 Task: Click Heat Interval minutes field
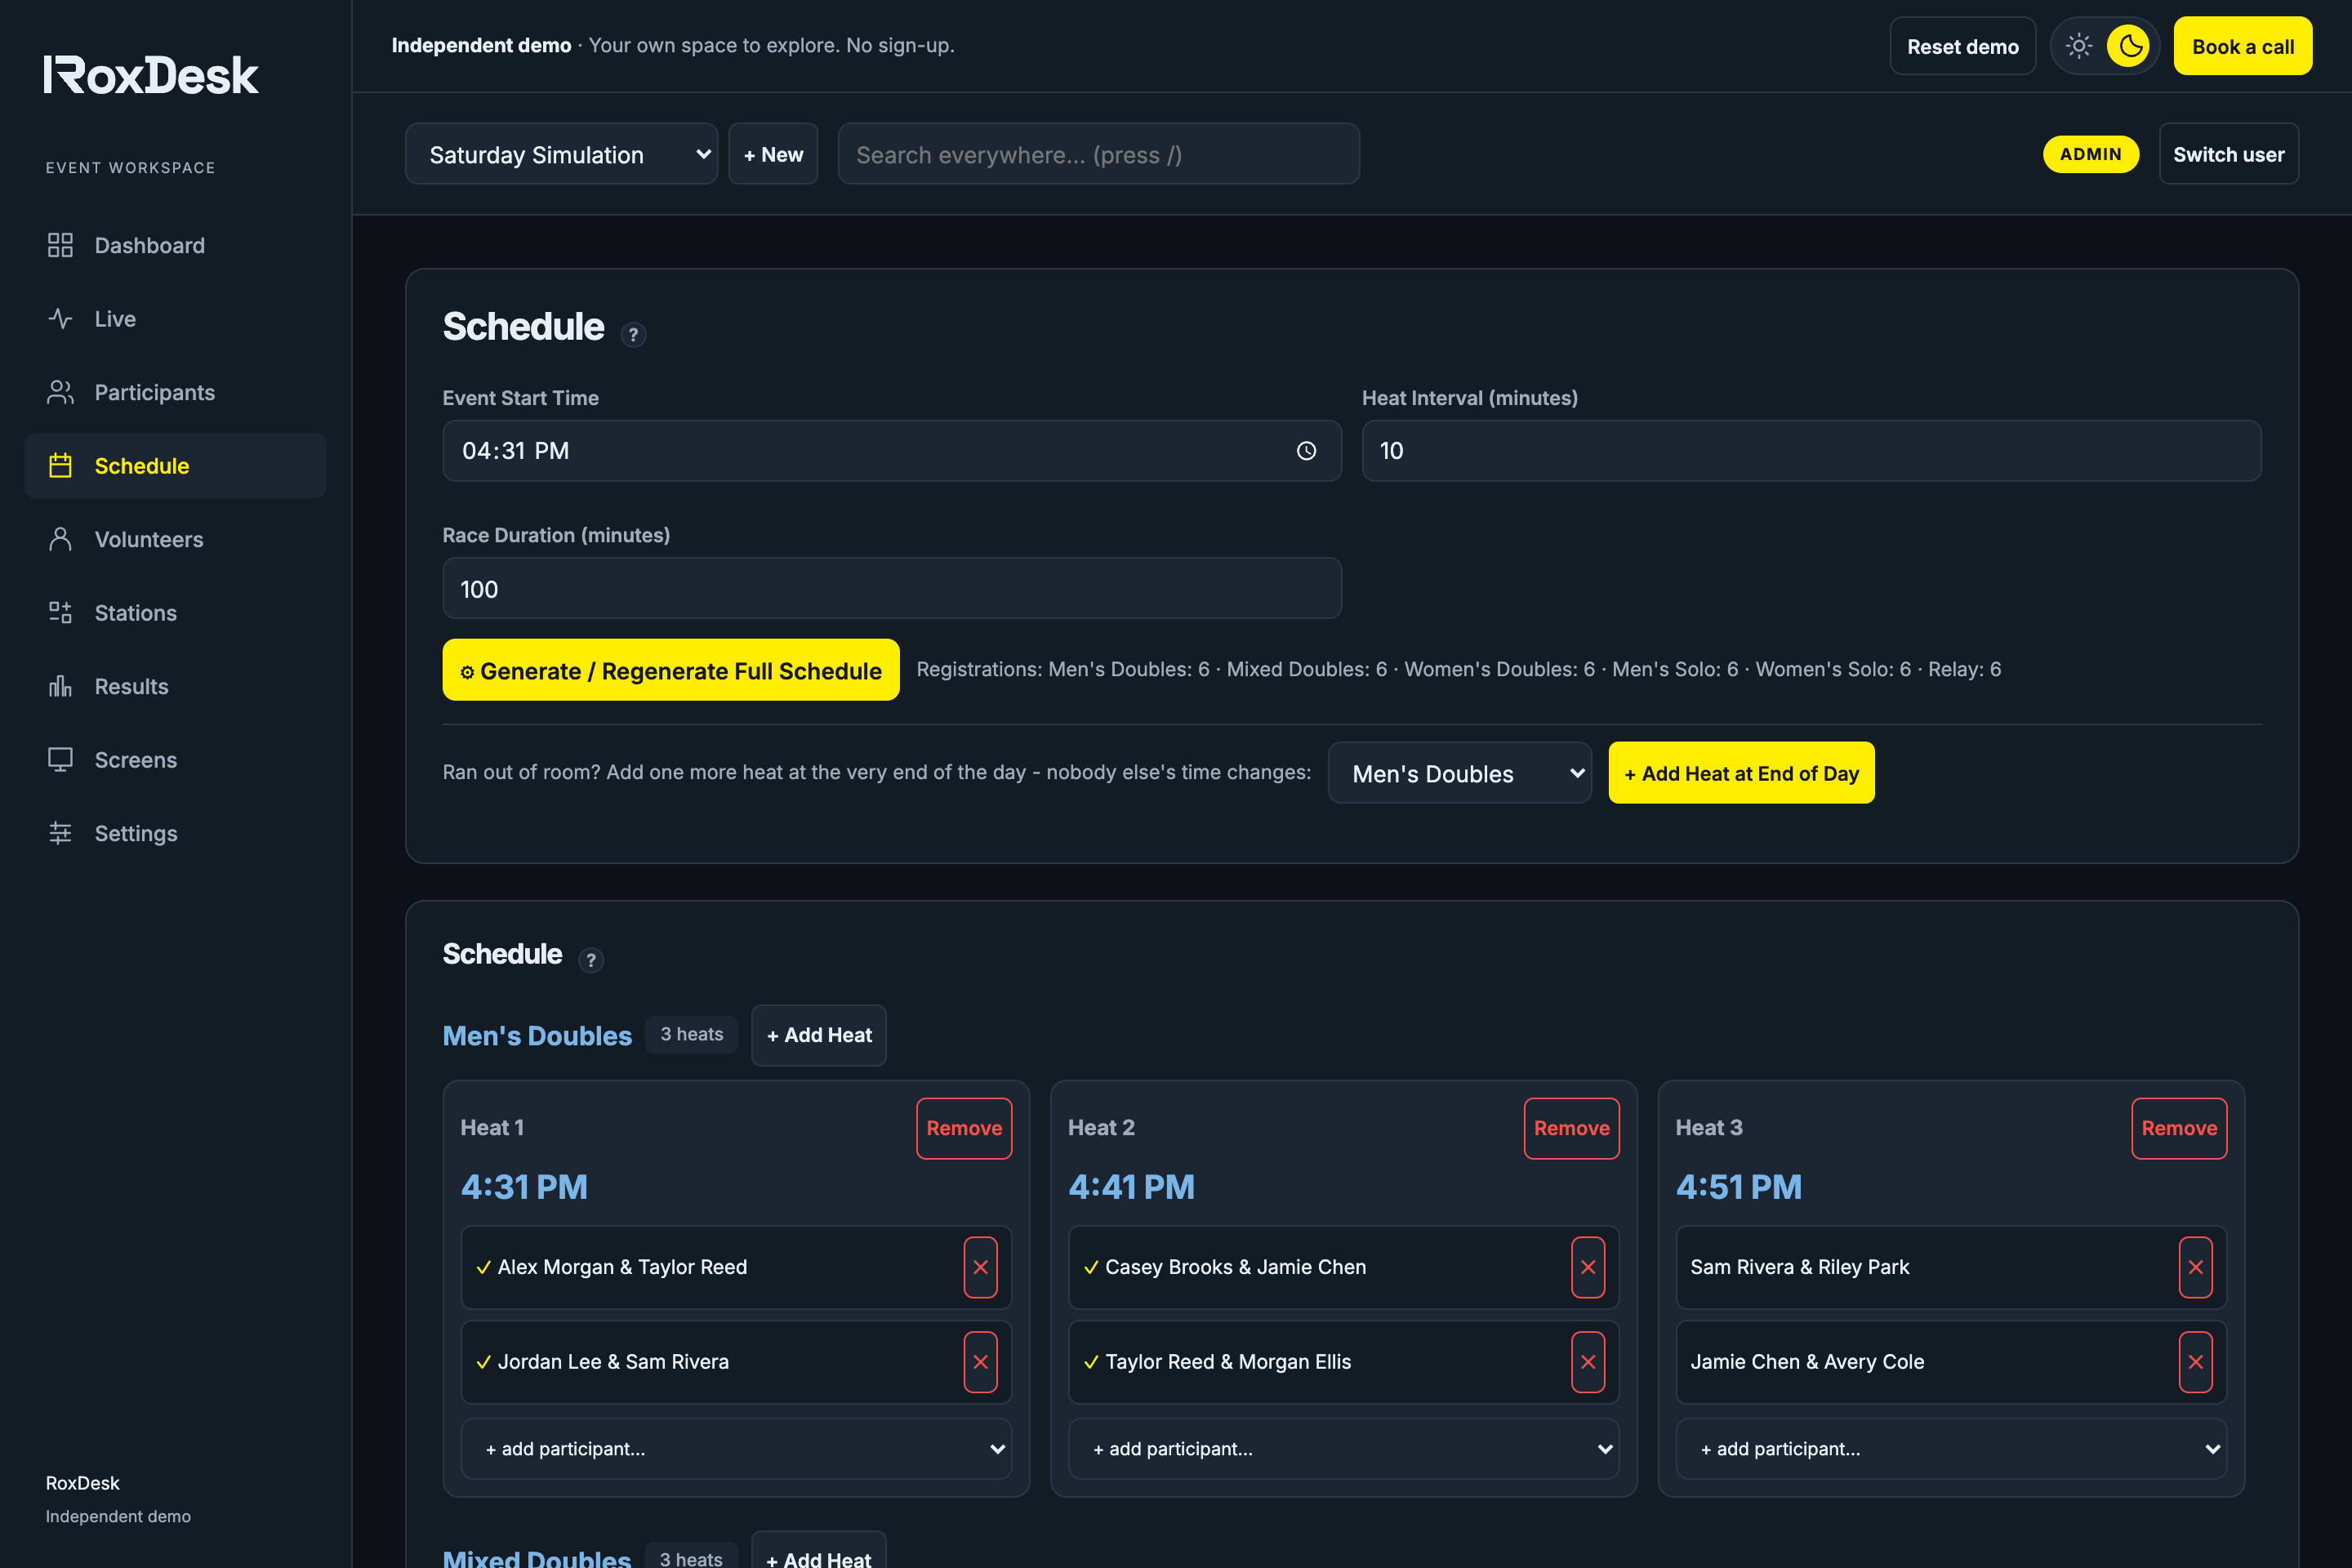[1812, 451]
